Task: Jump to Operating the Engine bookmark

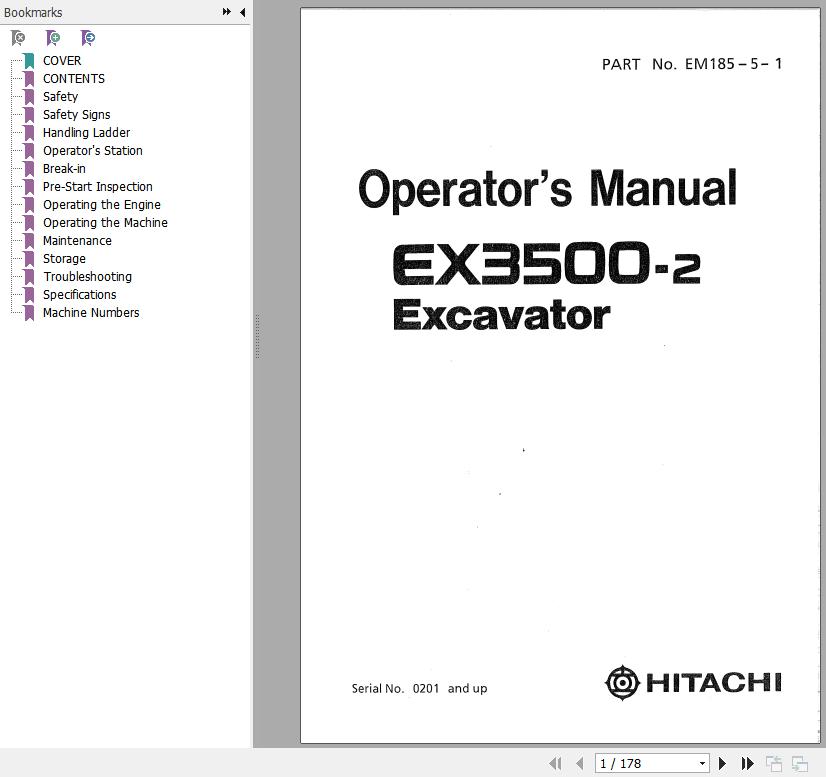Action: [x=102, y=204]
